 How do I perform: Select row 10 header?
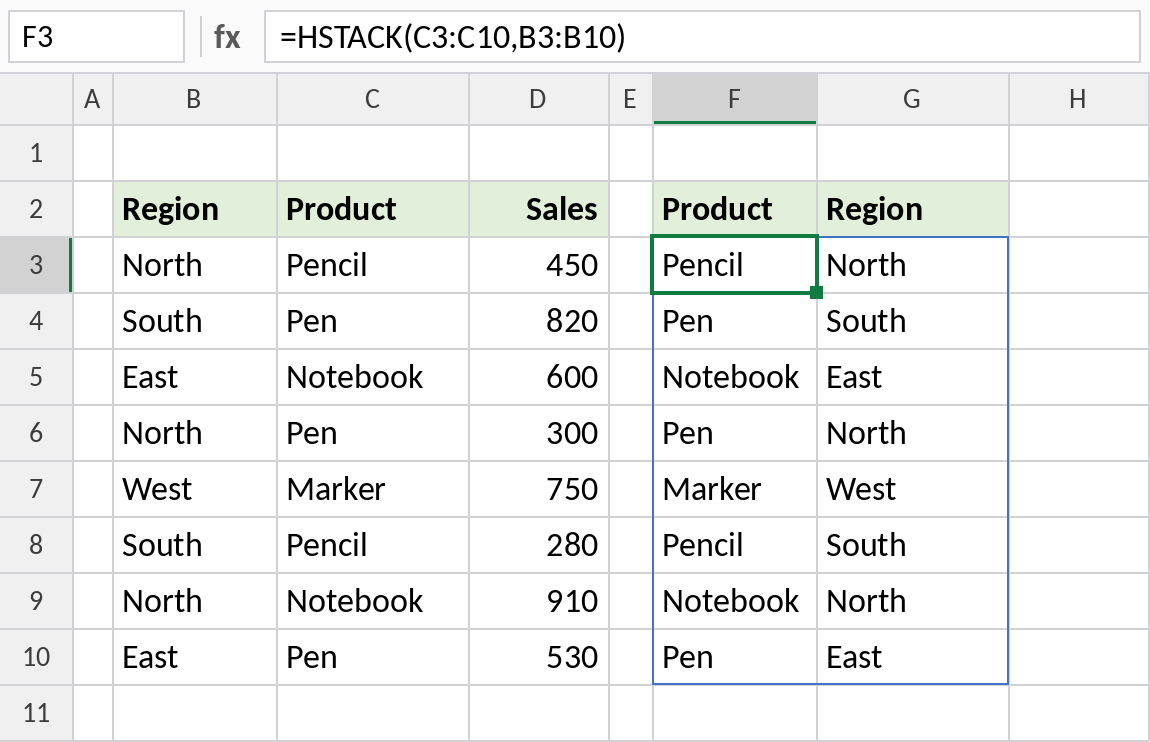pyautogui.click(x=36, y=657)
